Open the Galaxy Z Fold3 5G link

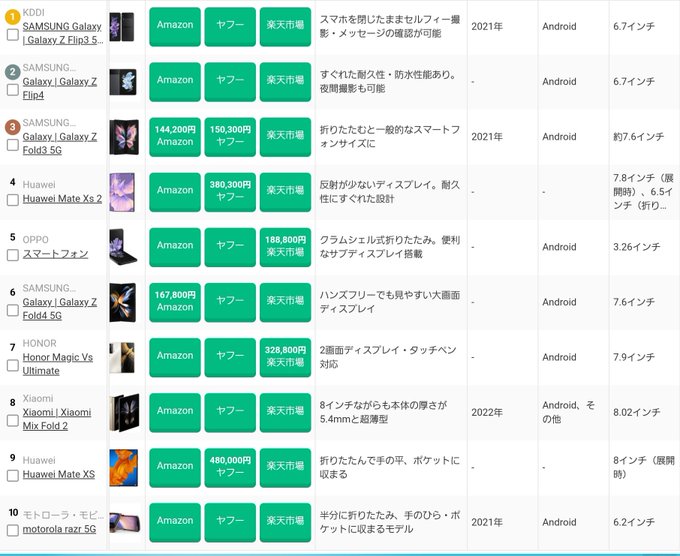pos(60,143)
